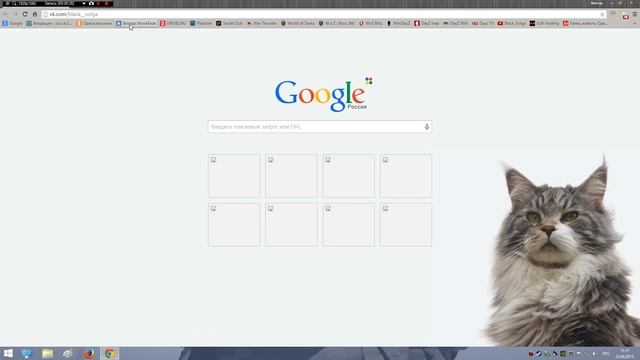This screenshot has height=360, width=640.
Task: Open the Social Club bookmark
Action: pos(229,24)
